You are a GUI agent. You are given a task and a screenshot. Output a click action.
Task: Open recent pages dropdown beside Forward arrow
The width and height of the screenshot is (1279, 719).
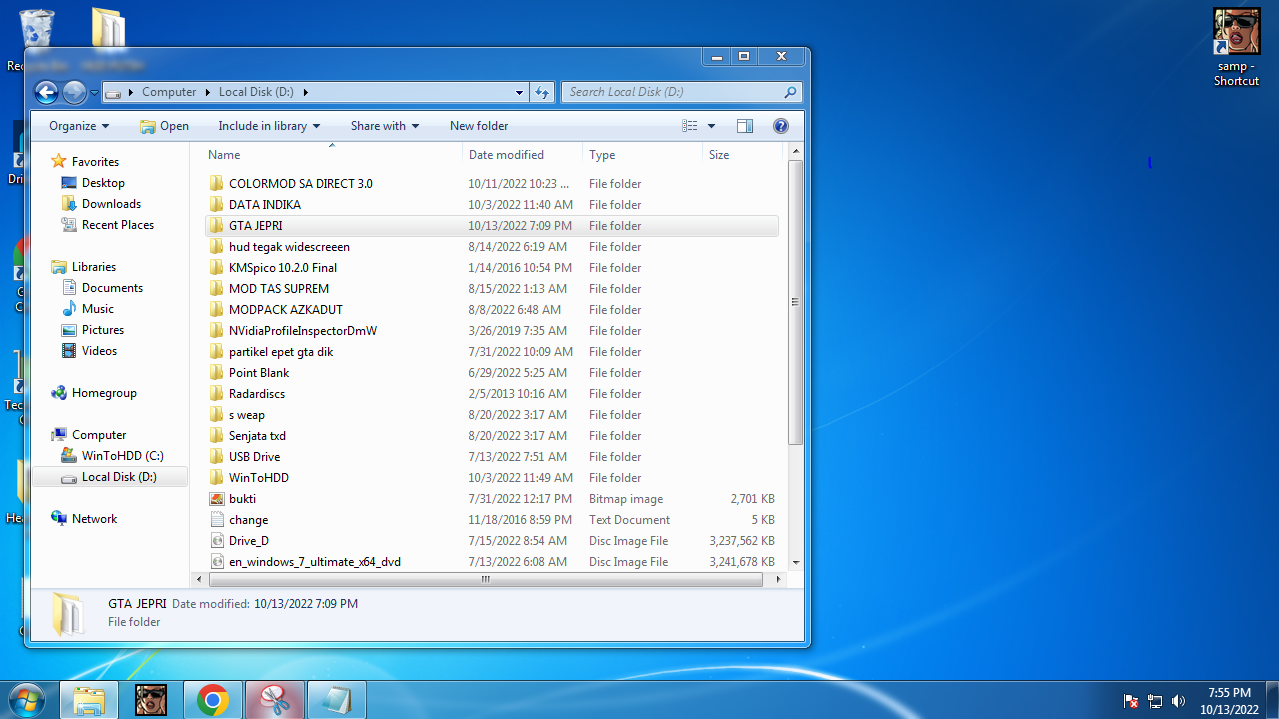click(x=94, y=93)
